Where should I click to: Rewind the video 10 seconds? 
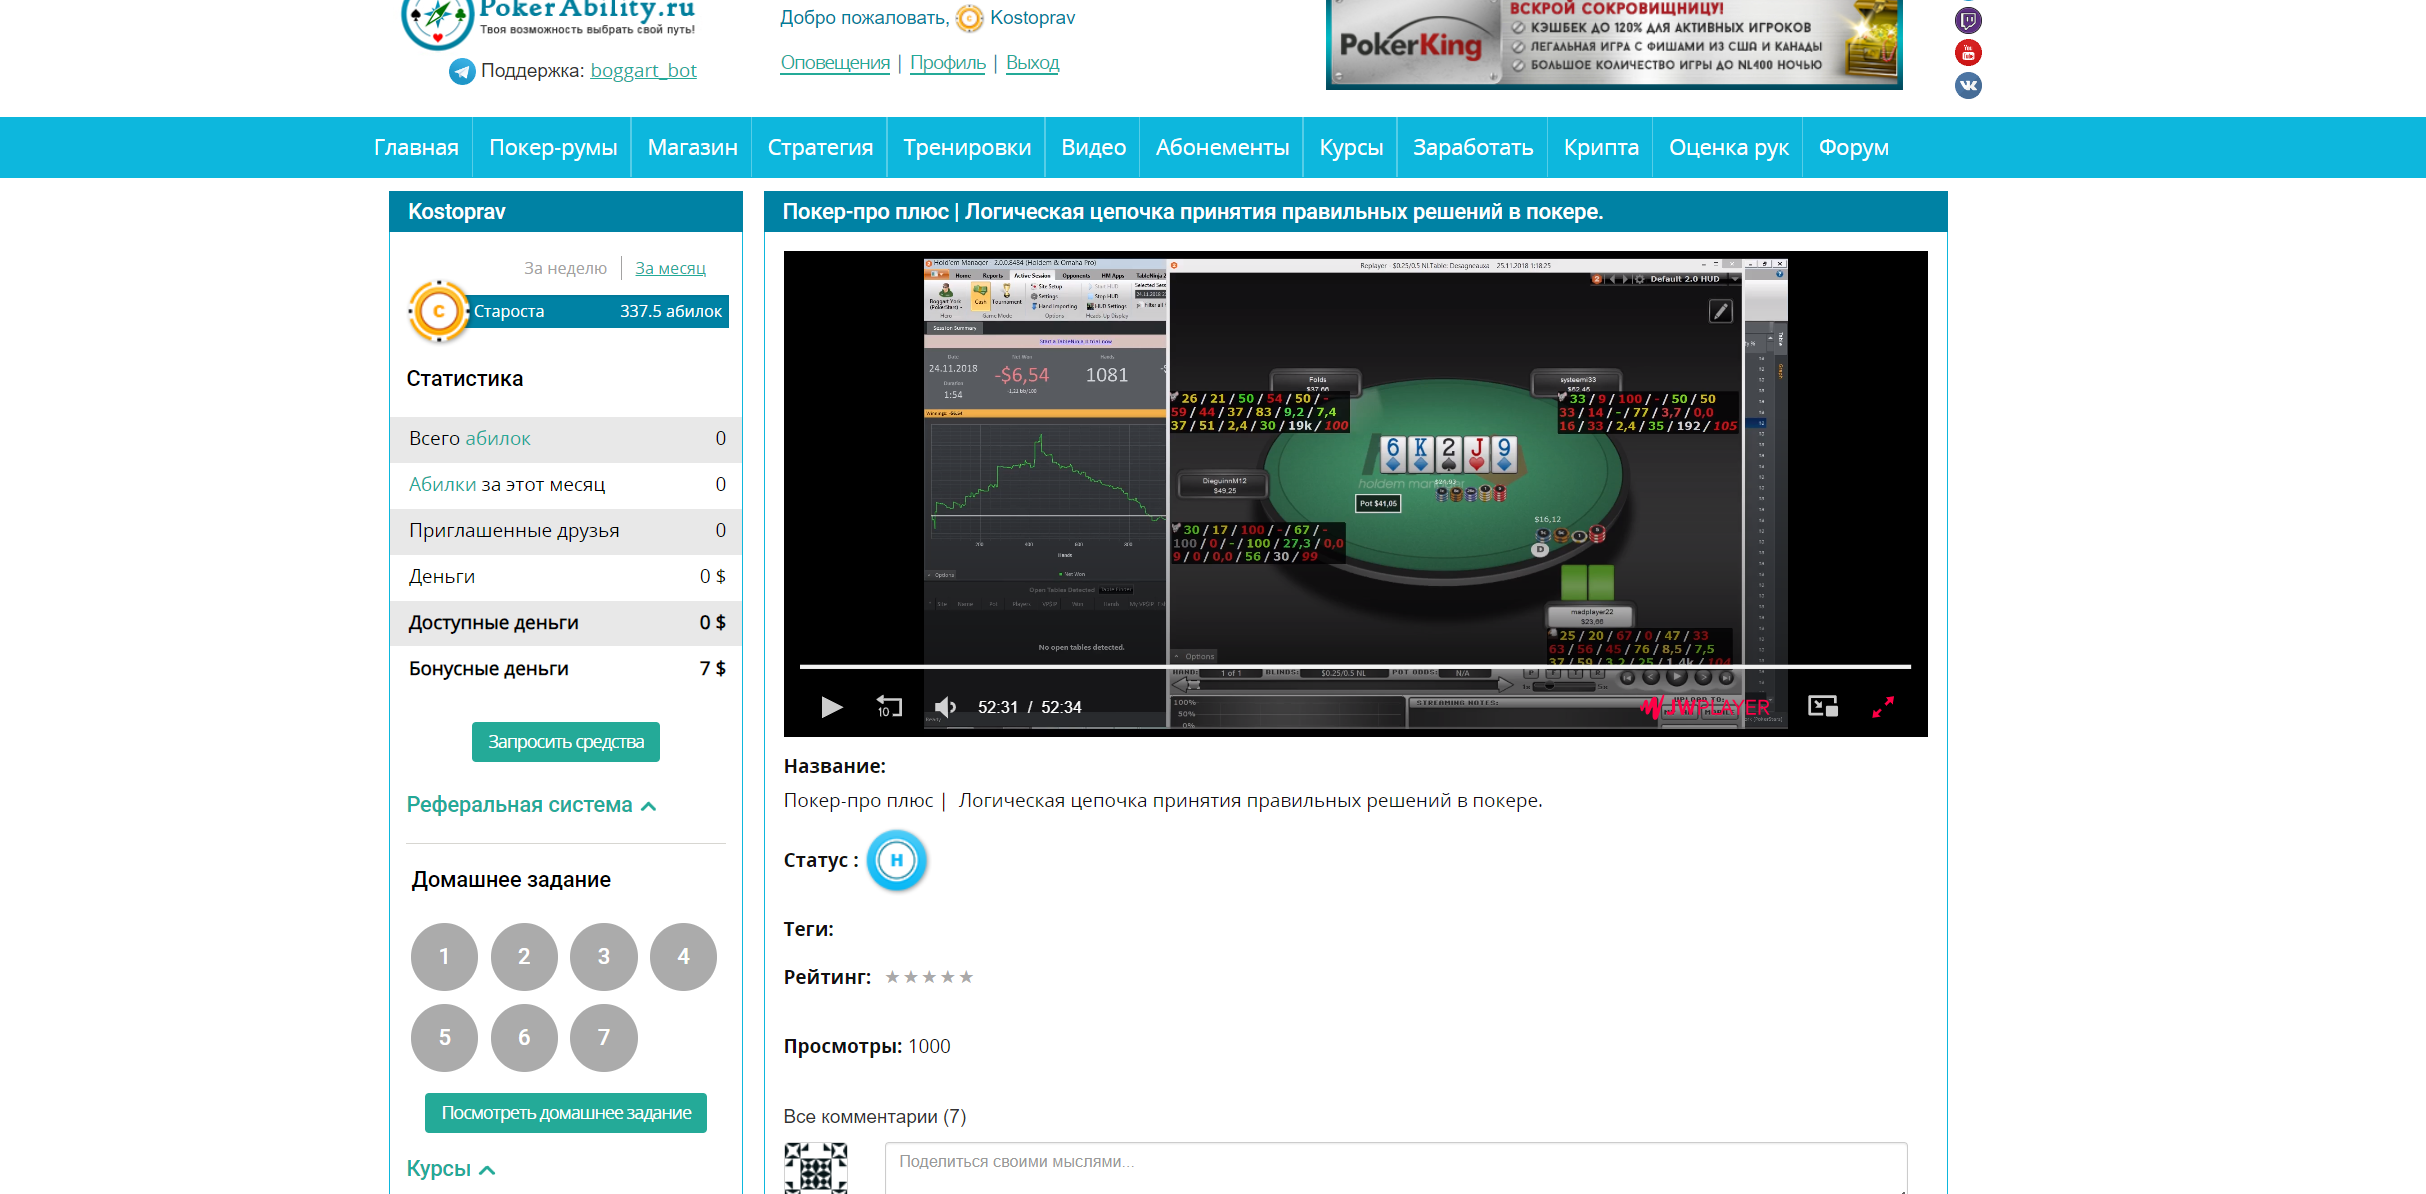pyautogui.click(x=888, y=707)
